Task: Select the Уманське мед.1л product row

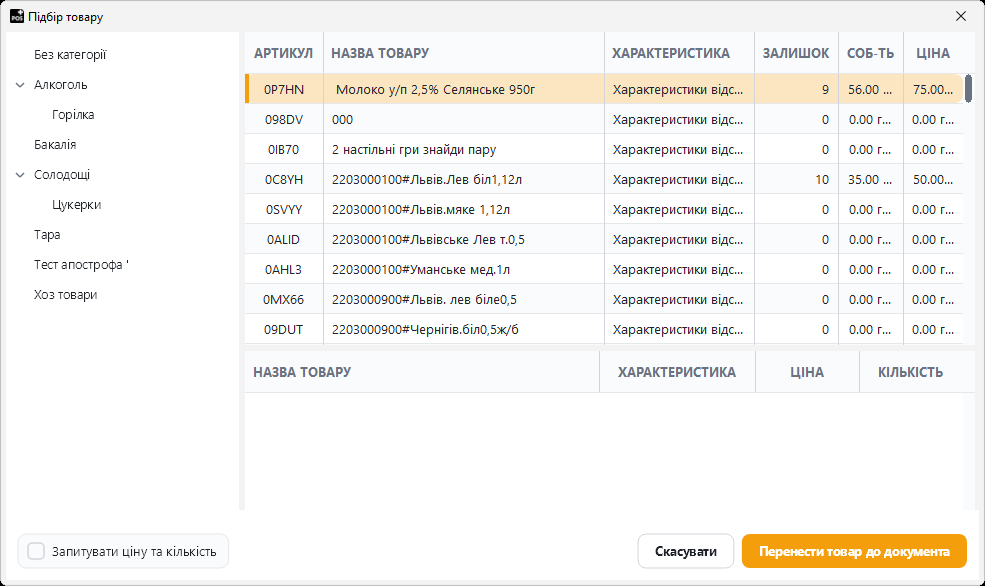Action: coord(604,270)
